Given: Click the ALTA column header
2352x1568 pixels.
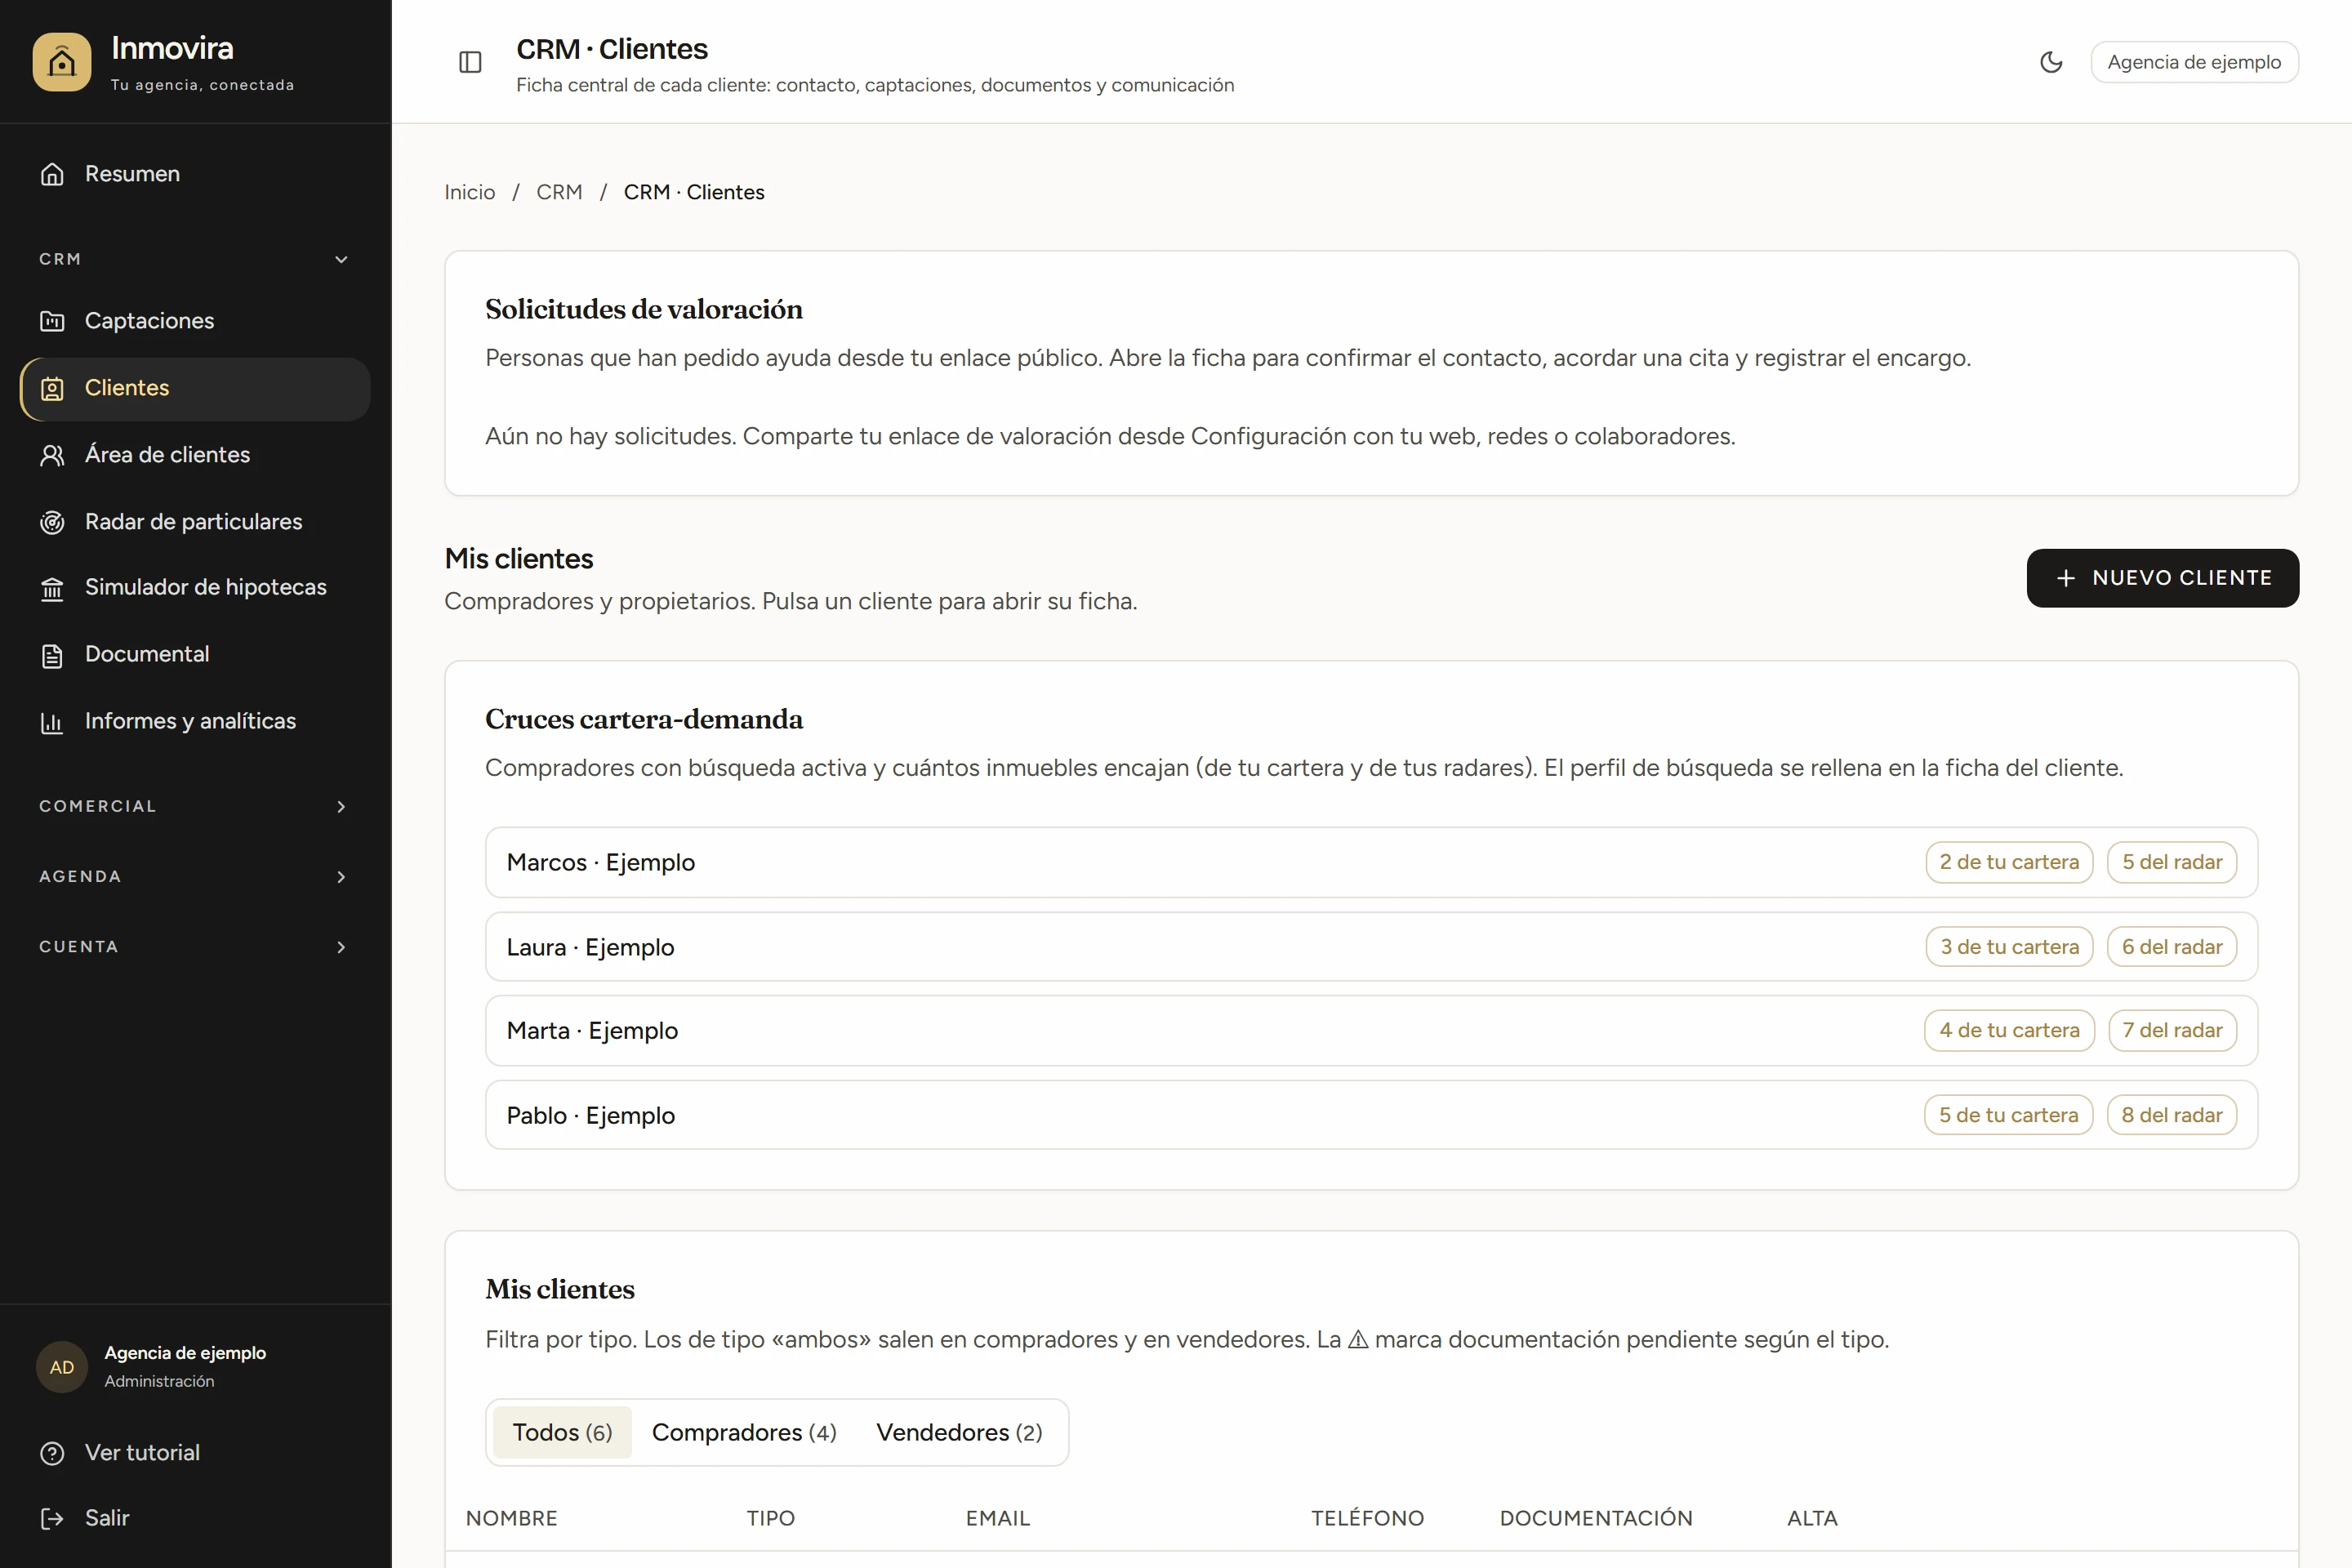Looking at the screenshot, I should (1812, 1518).
